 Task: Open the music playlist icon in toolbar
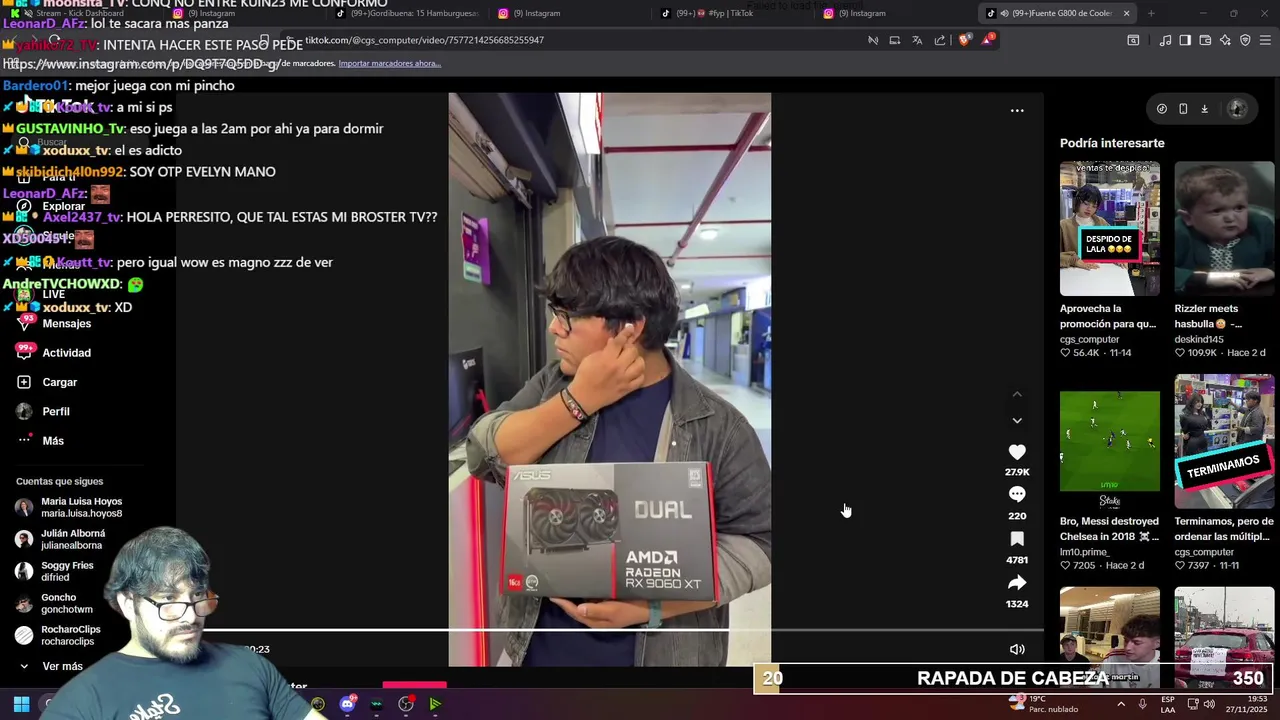coord(1165,40)
